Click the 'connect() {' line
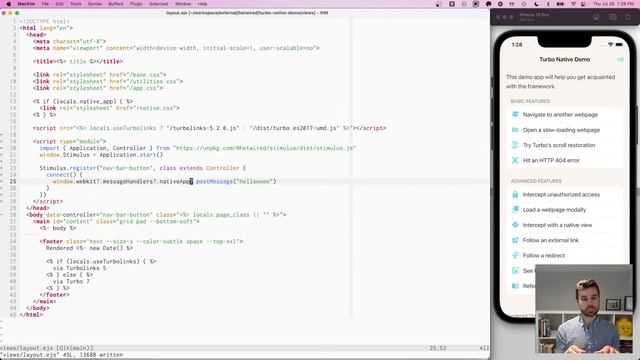Screen dimensions: 640x360 click(64, 175)
